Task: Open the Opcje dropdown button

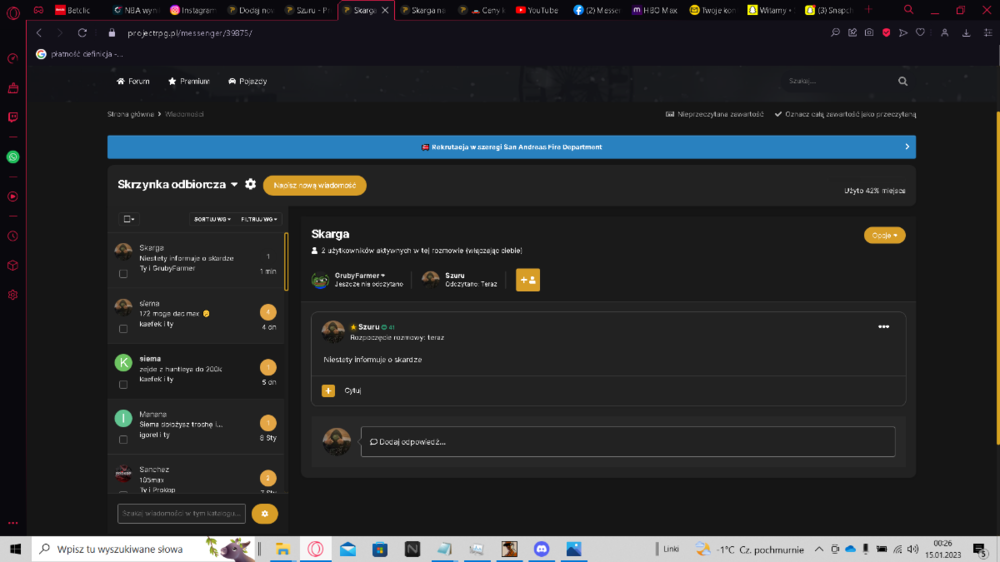Action: tap(885, 235)
